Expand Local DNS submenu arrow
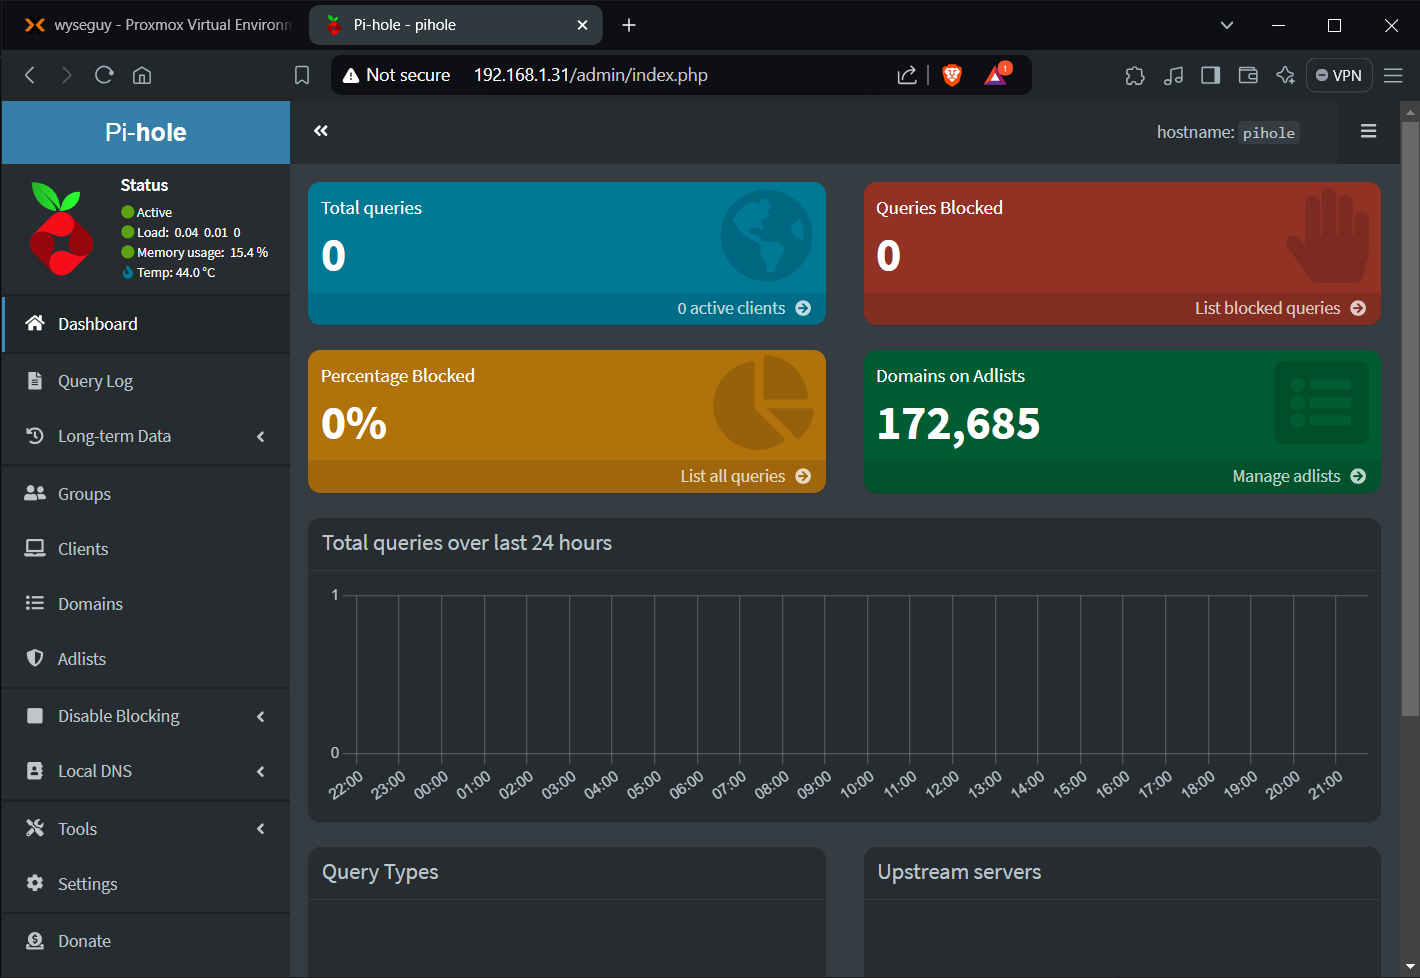The image size is (1420, 978). click(261, 771)
